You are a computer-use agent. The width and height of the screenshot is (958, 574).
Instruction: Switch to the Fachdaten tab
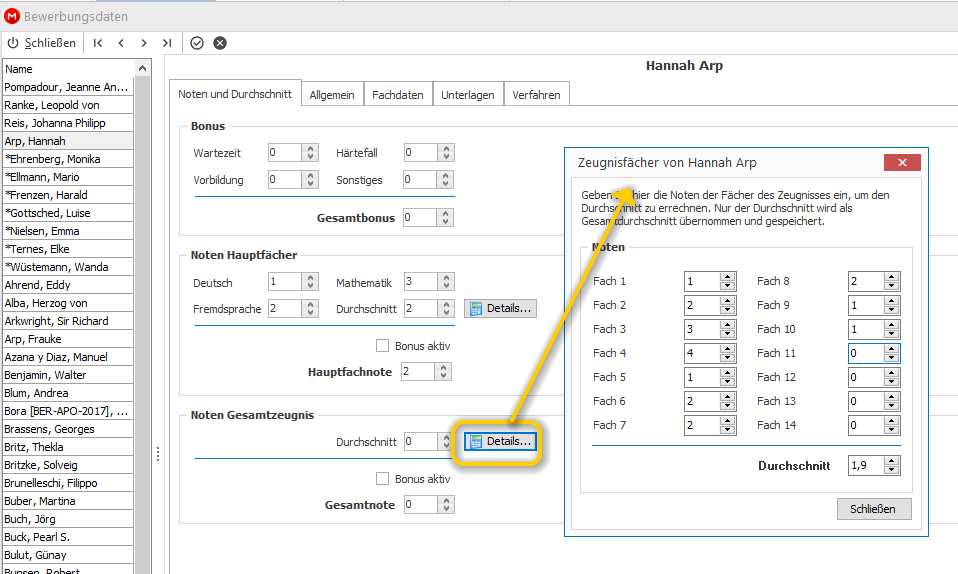point(398,95)
